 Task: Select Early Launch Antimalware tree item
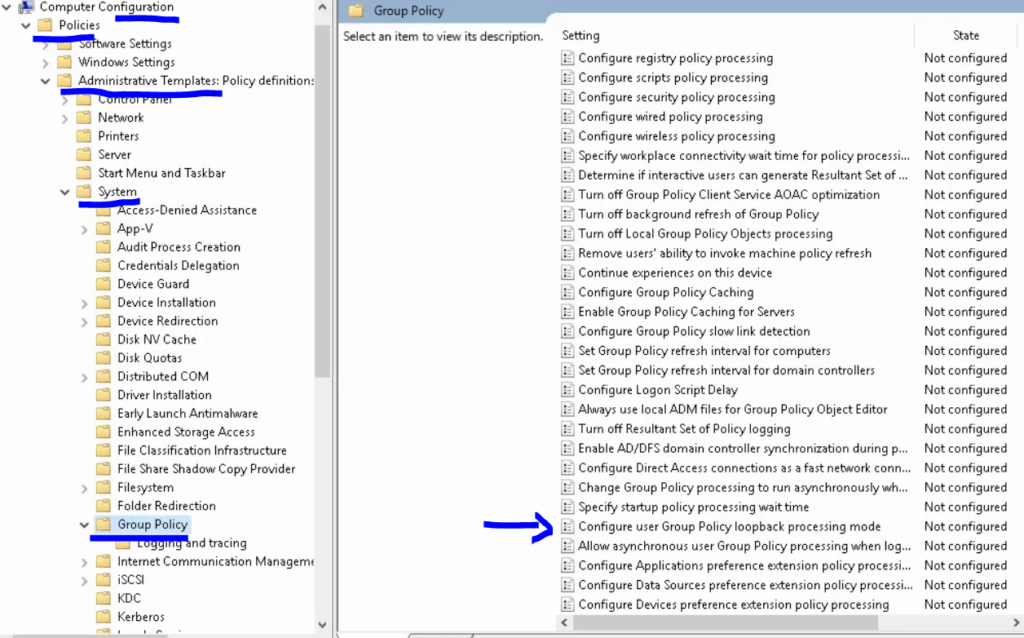pyautogui.click(x=187, y=413)
